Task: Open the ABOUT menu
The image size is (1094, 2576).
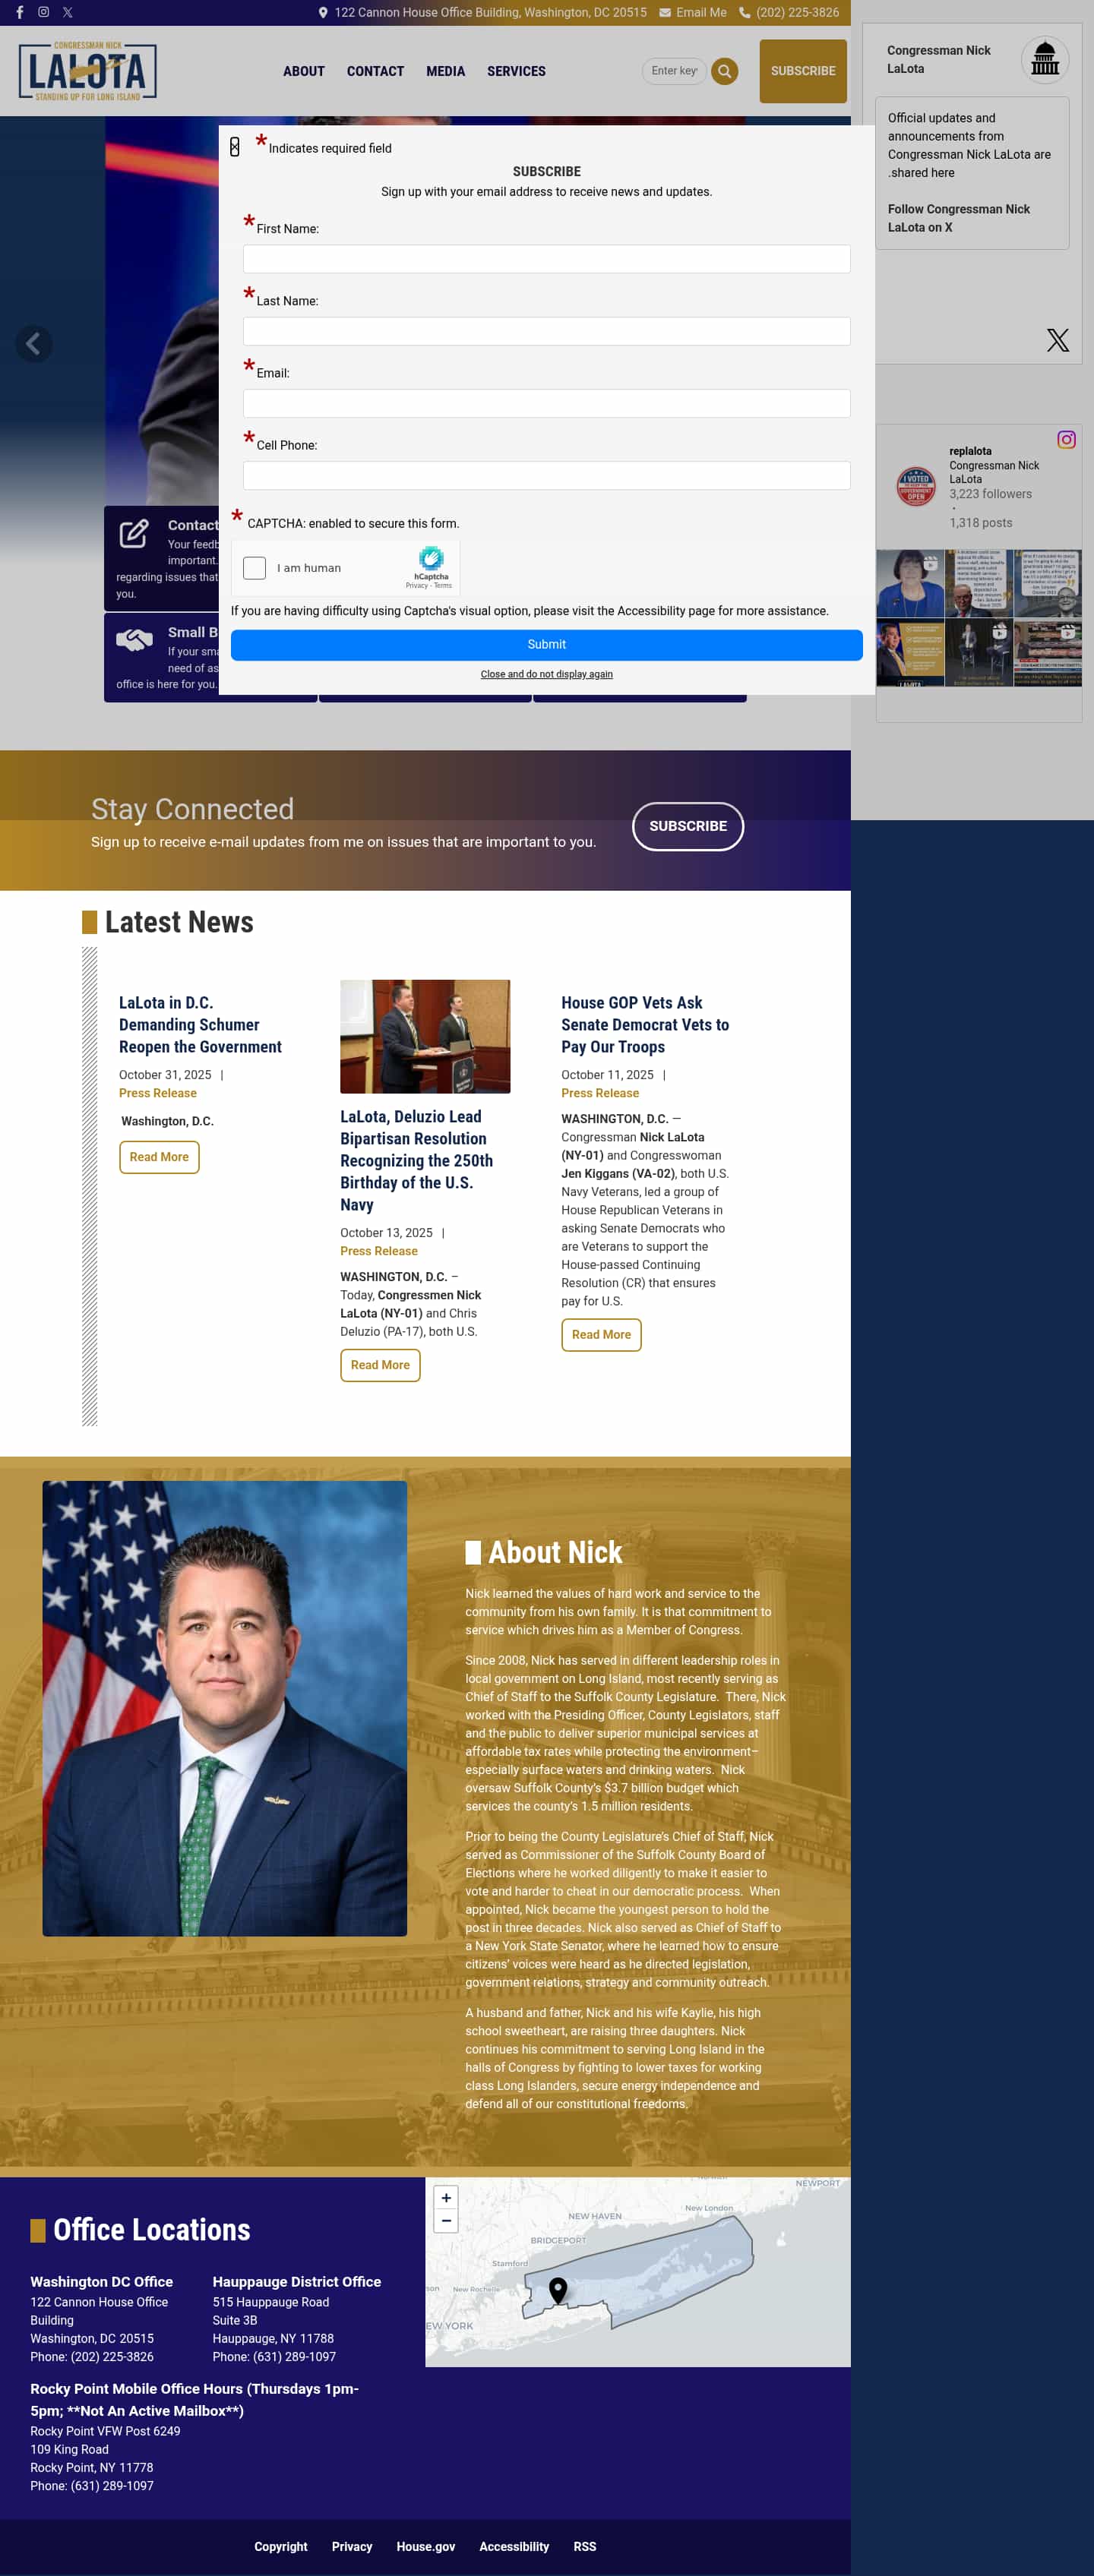Action: point(304,71)
